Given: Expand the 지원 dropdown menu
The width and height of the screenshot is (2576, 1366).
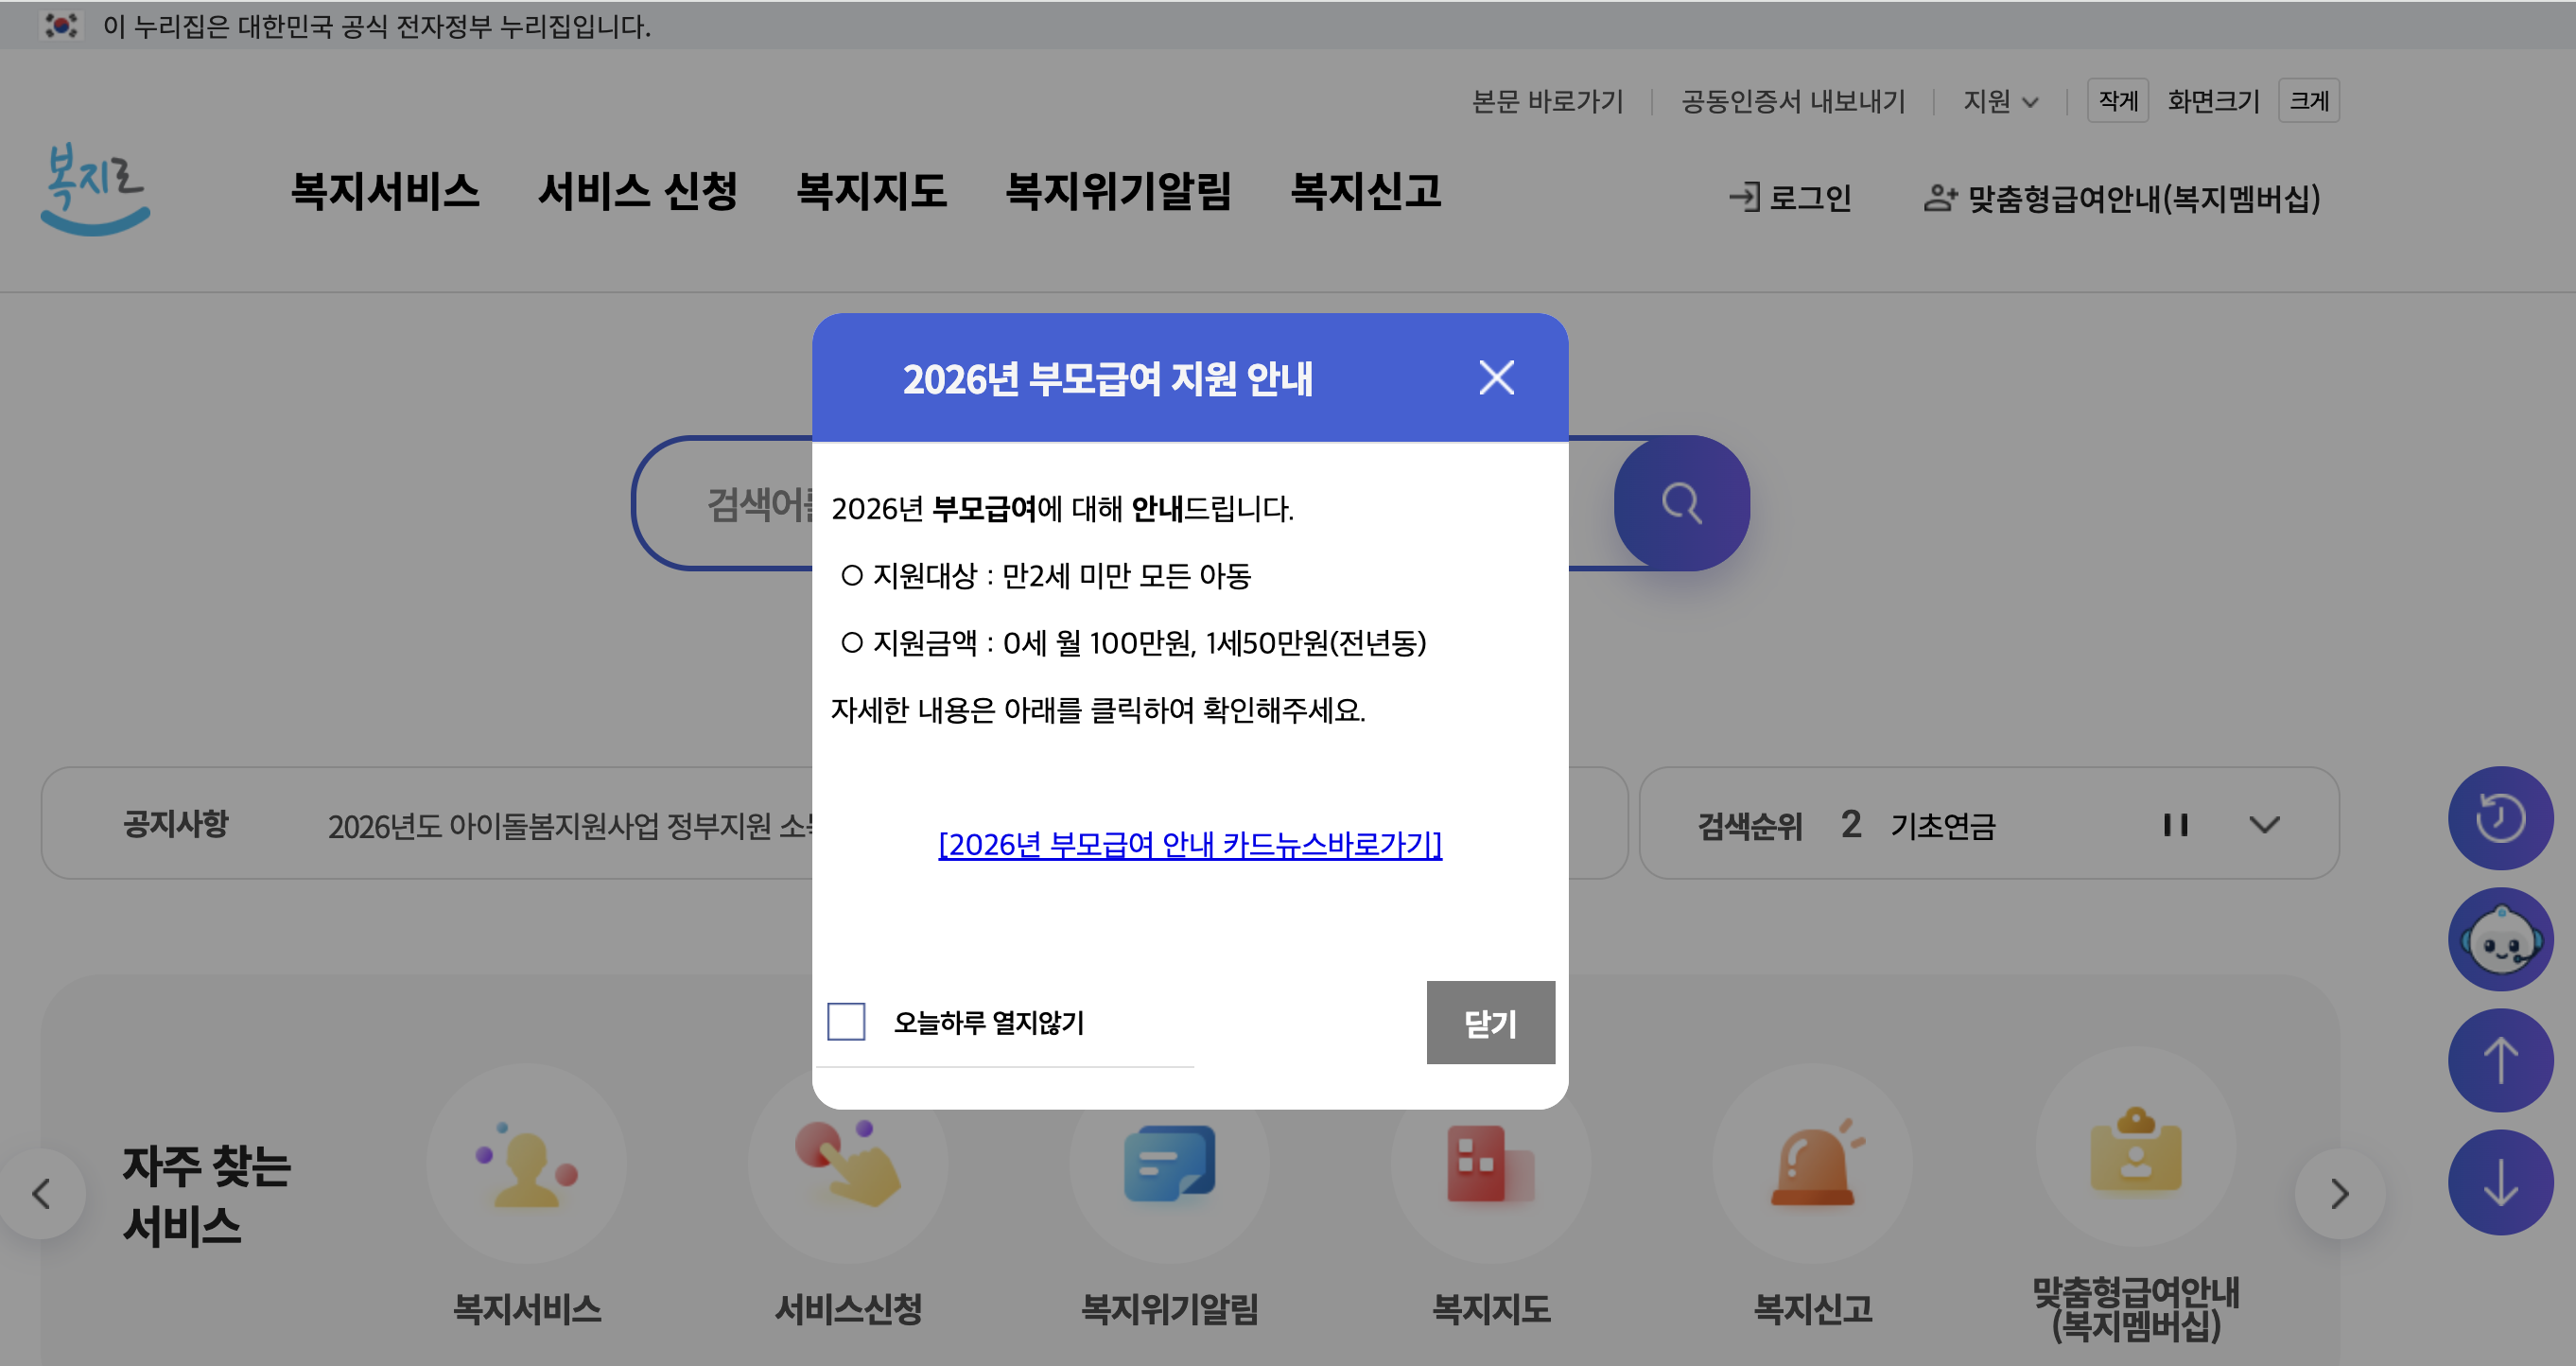Looking at the screenshot, I should (2000, 101).
